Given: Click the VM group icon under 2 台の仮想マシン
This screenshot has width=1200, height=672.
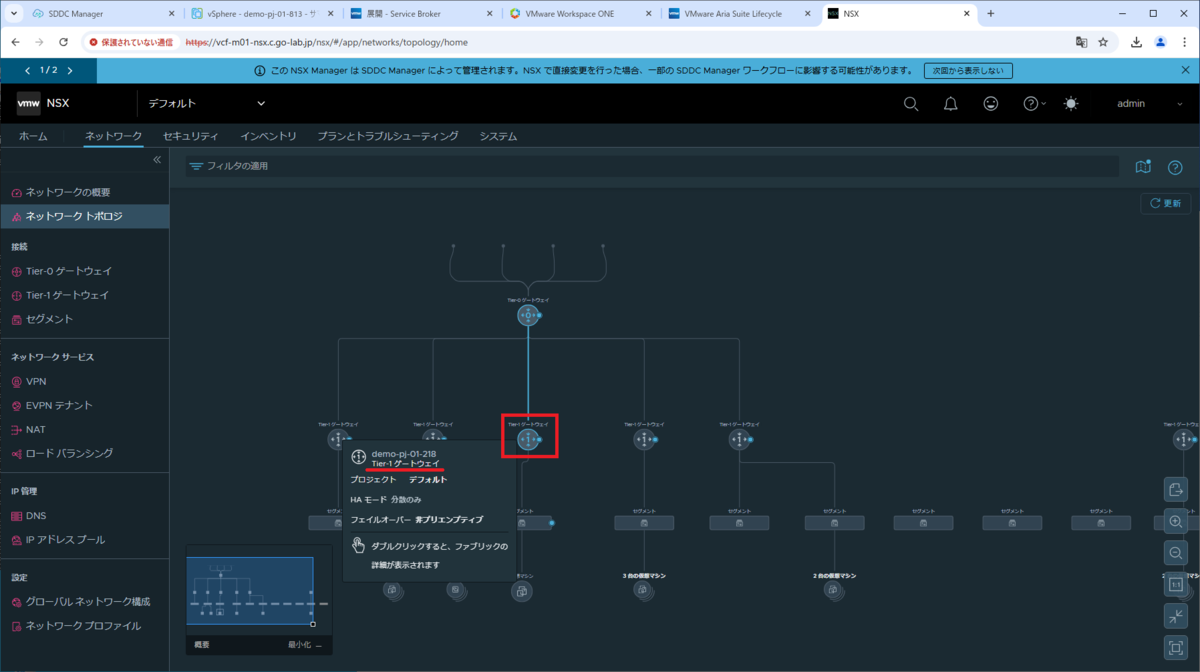Looking at the screenshot, I should 834,591.
